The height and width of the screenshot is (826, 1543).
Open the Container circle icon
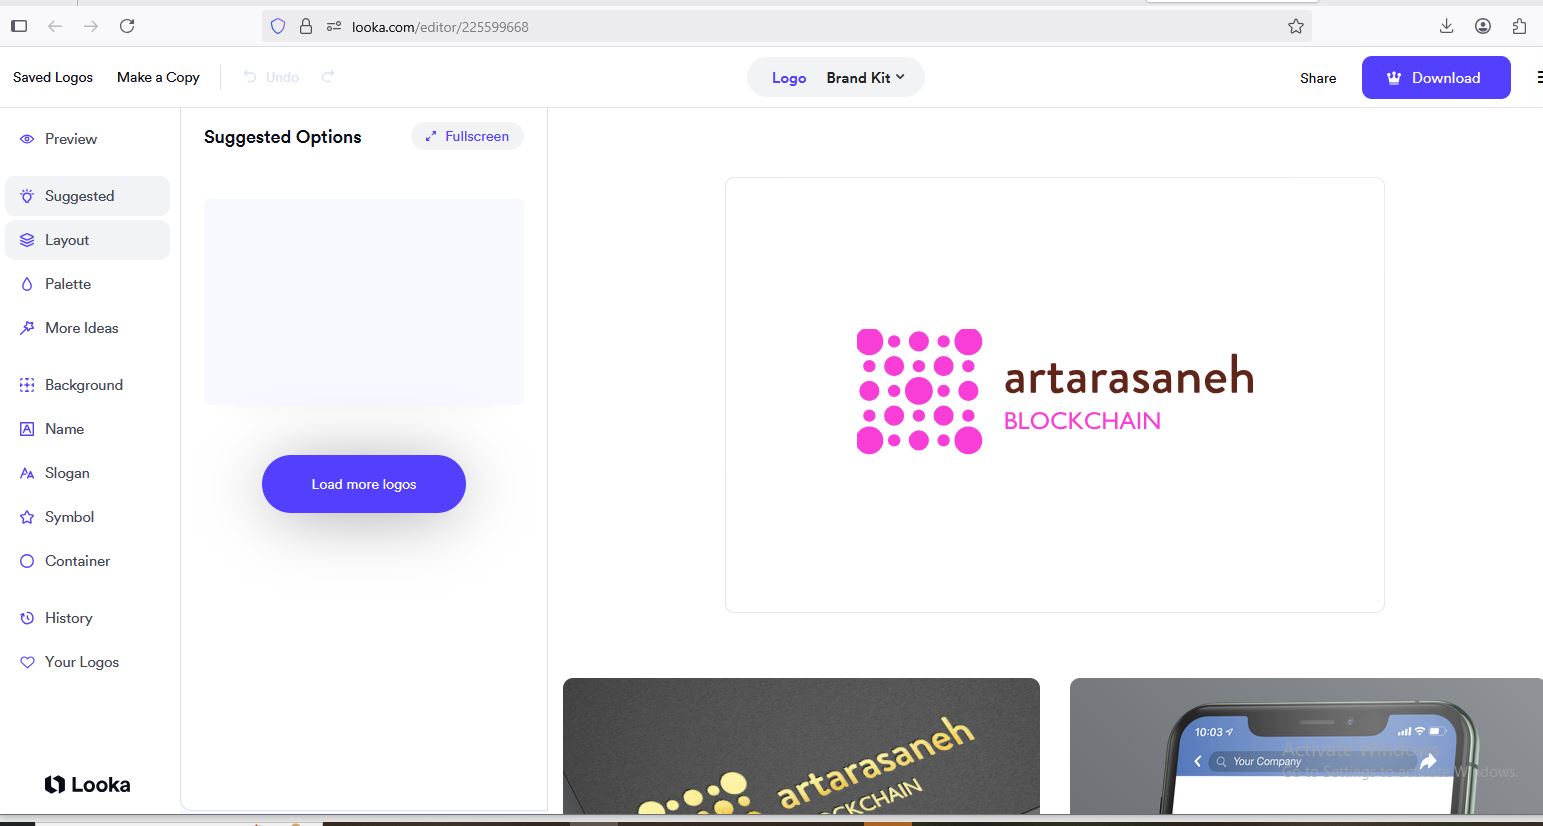pyautogui.click(x=27, y=561)
